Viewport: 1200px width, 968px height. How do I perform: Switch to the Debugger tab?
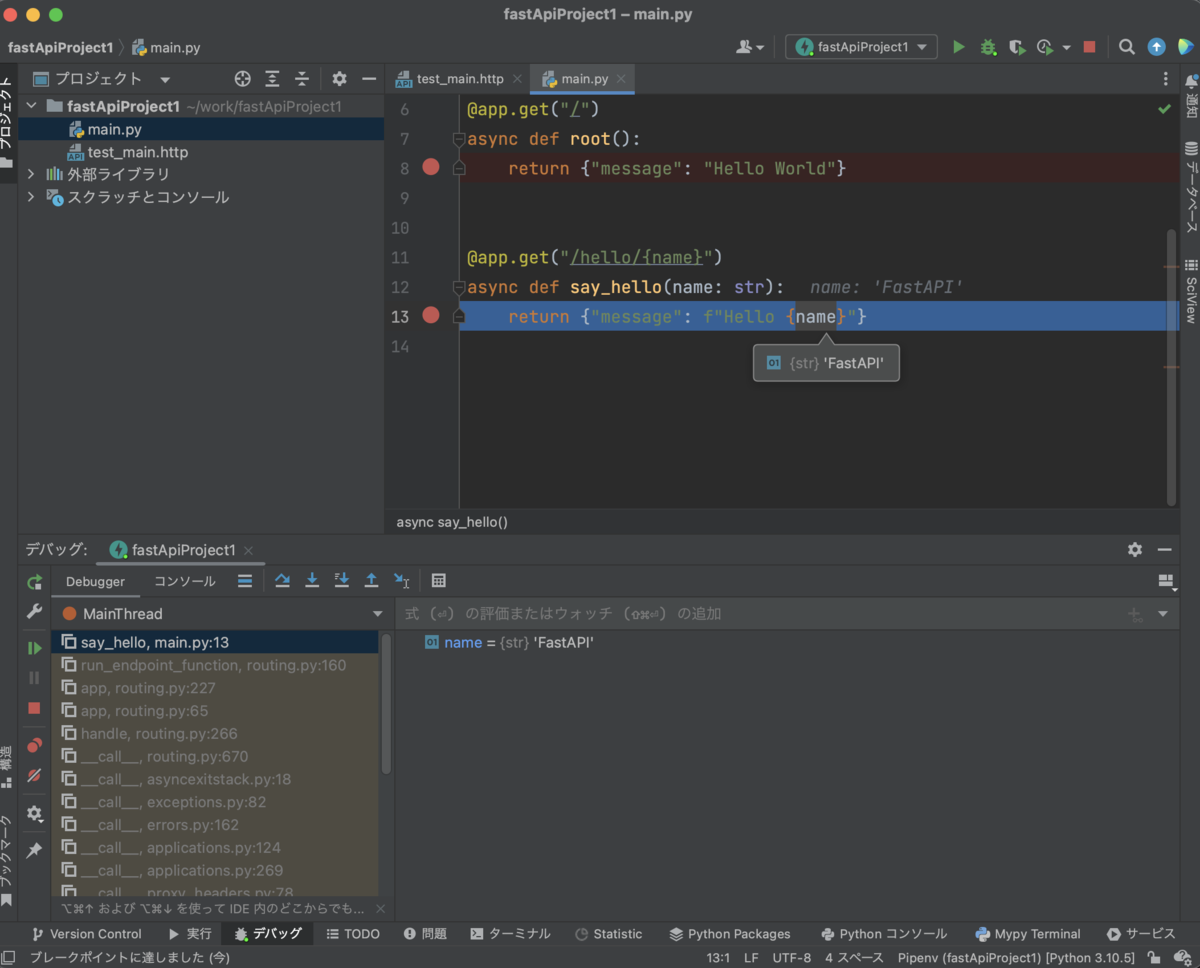click(96, 581)
